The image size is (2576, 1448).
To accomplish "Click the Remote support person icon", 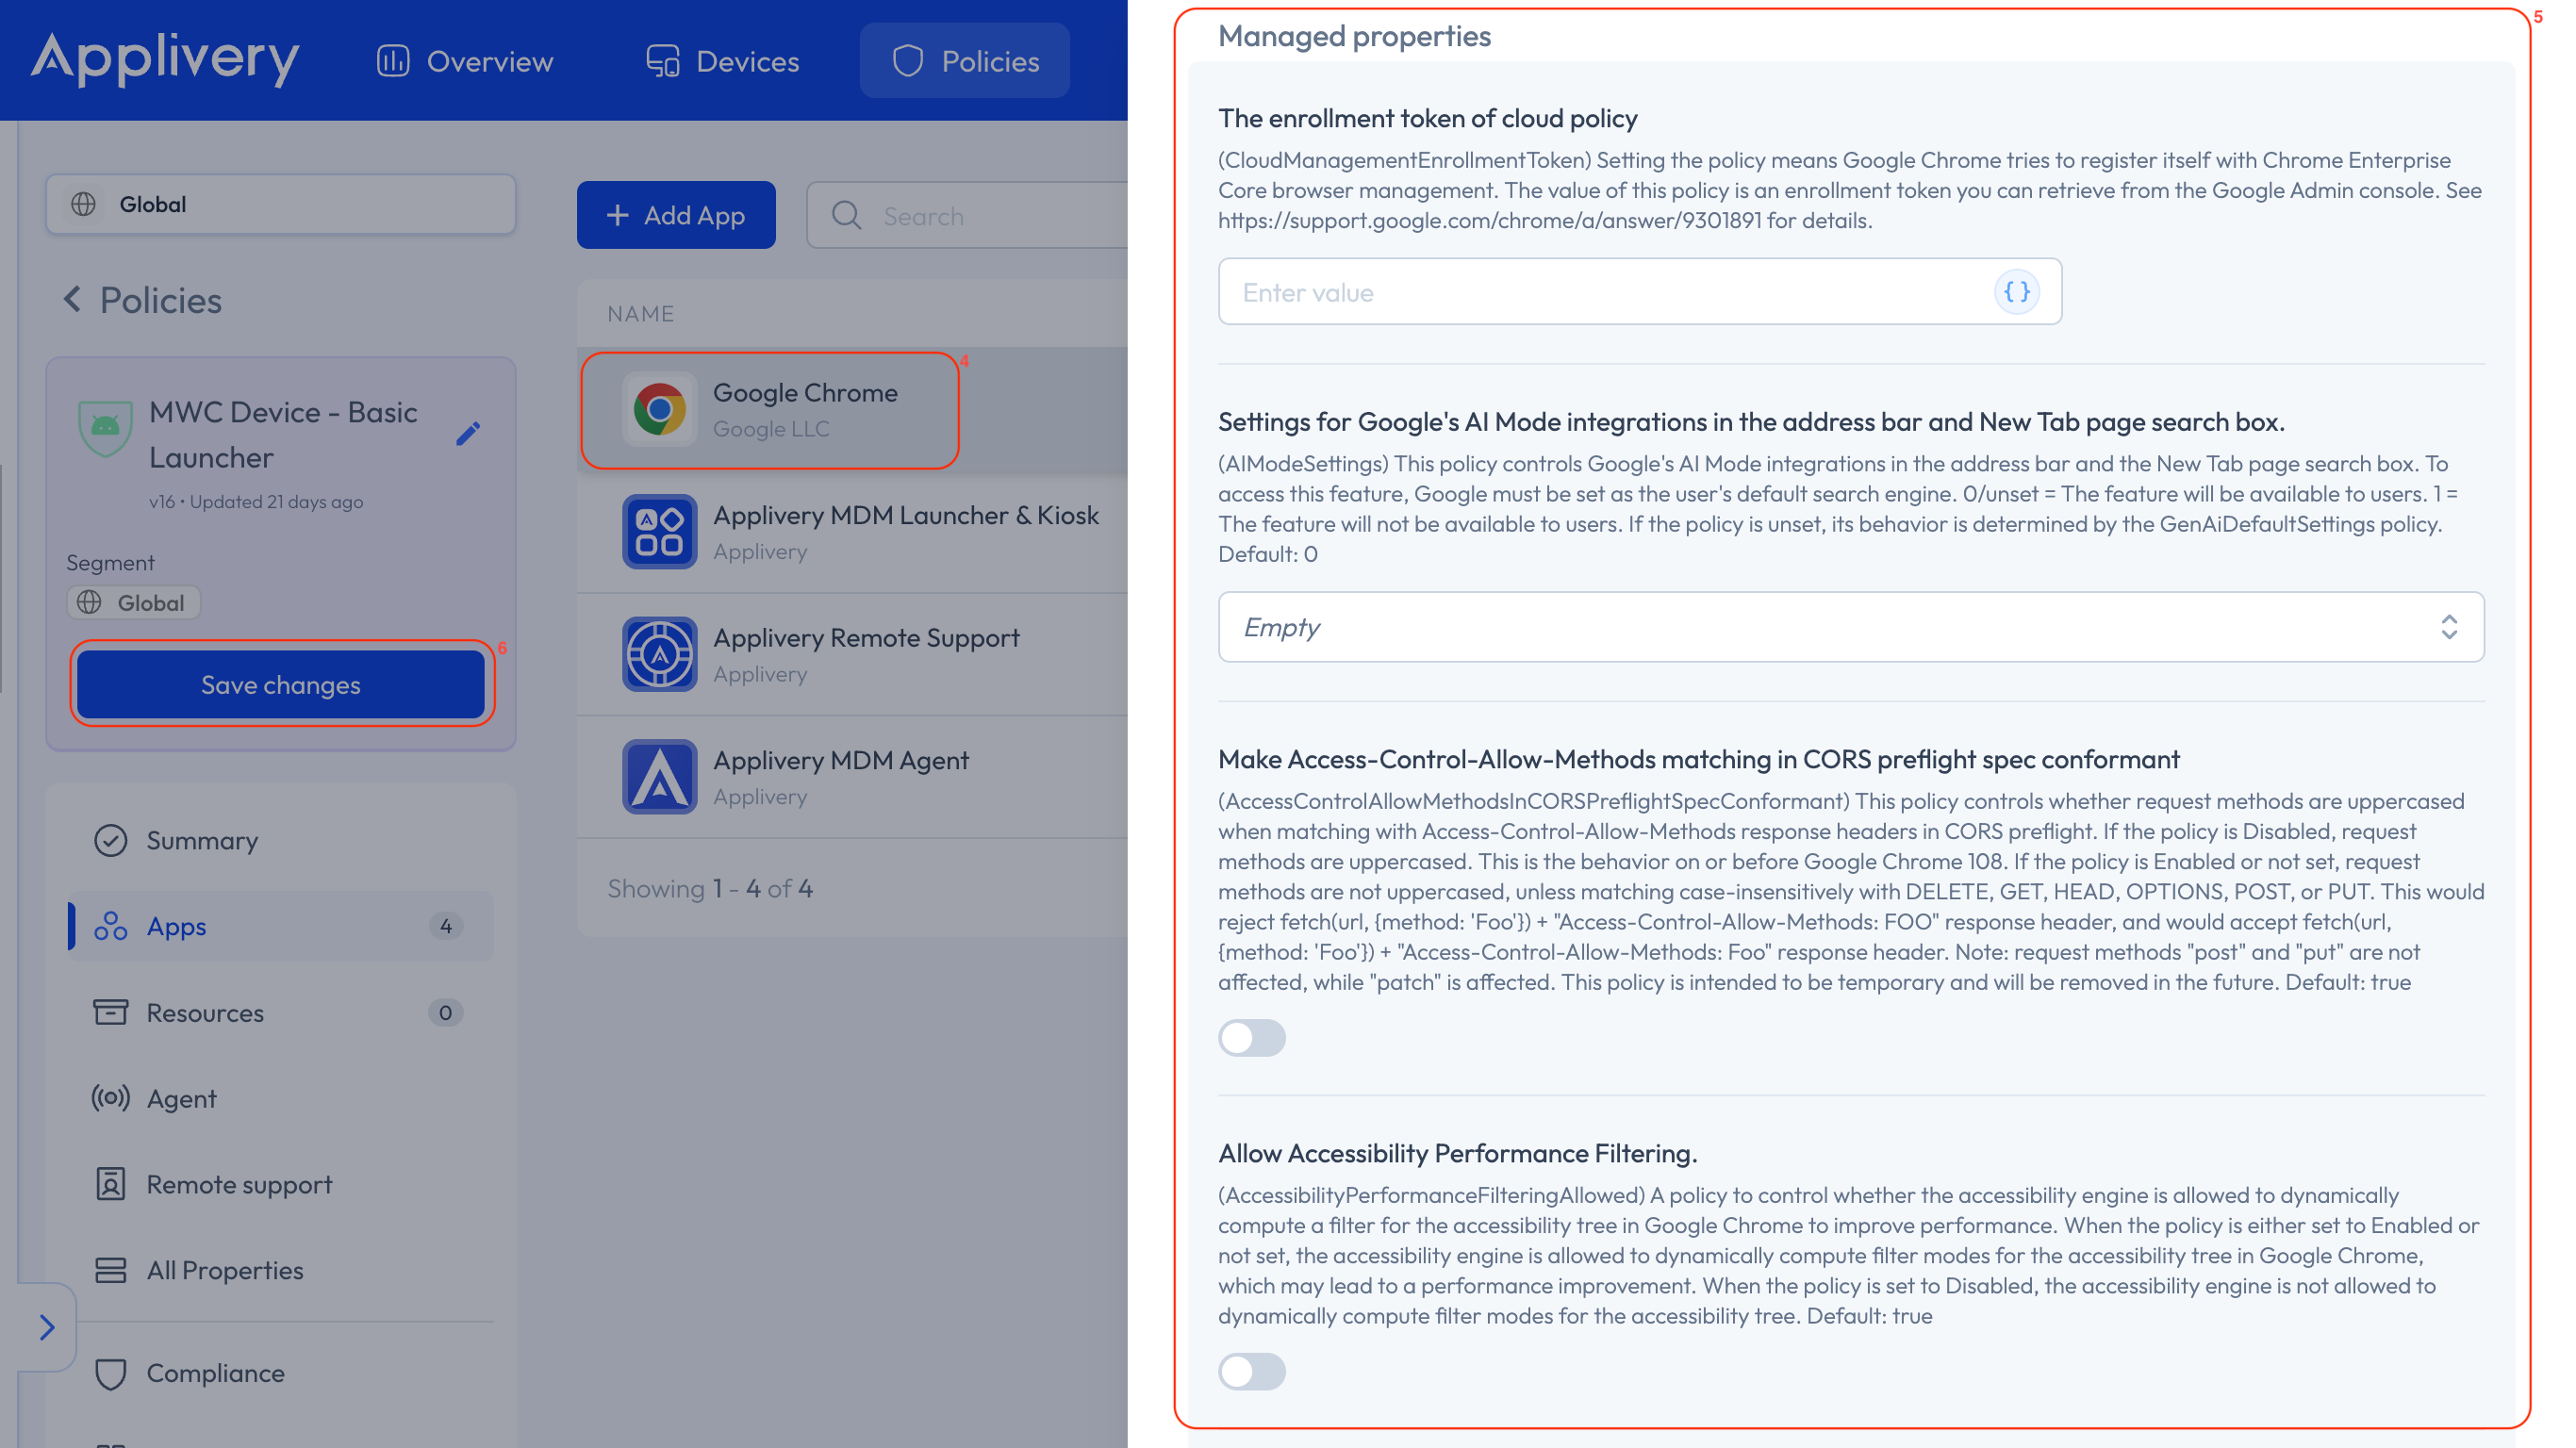I will click(110, 1184).
